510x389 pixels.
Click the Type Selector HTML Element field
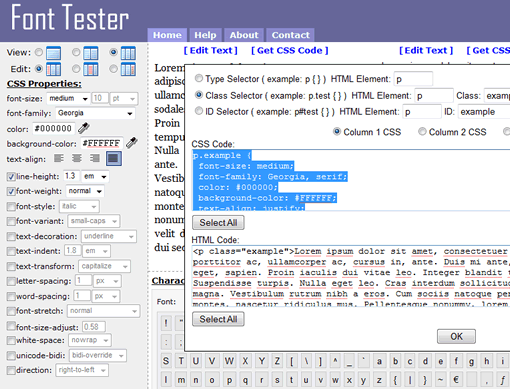pos(413,79)
